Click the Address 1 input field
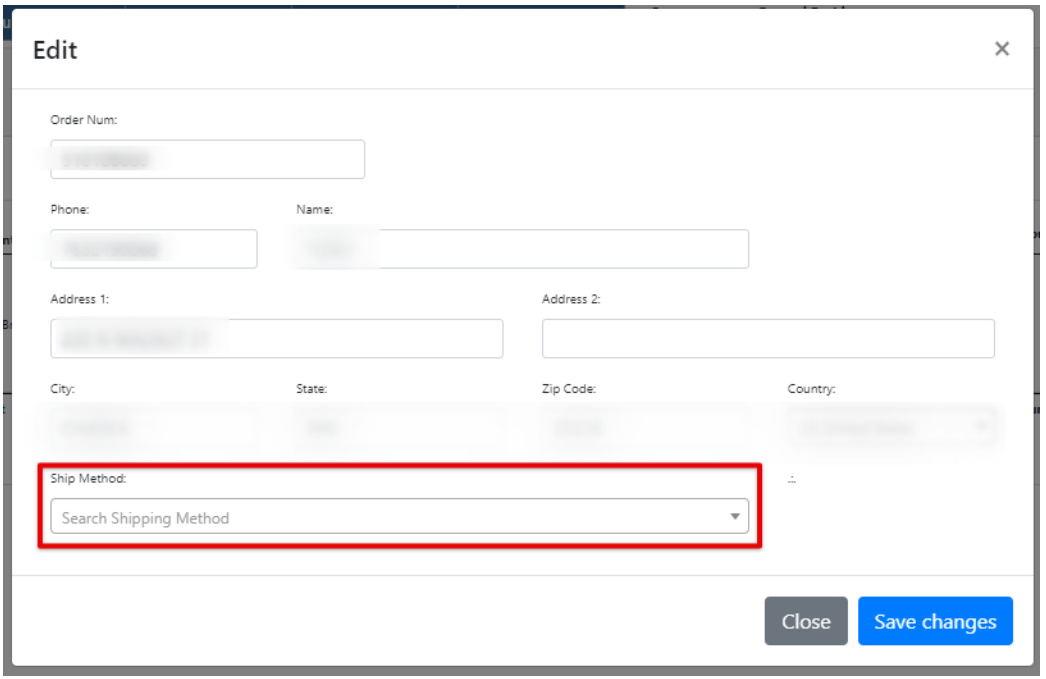Image resolution: width=1046 pixels, height=679 pixels. coord(277,338)
